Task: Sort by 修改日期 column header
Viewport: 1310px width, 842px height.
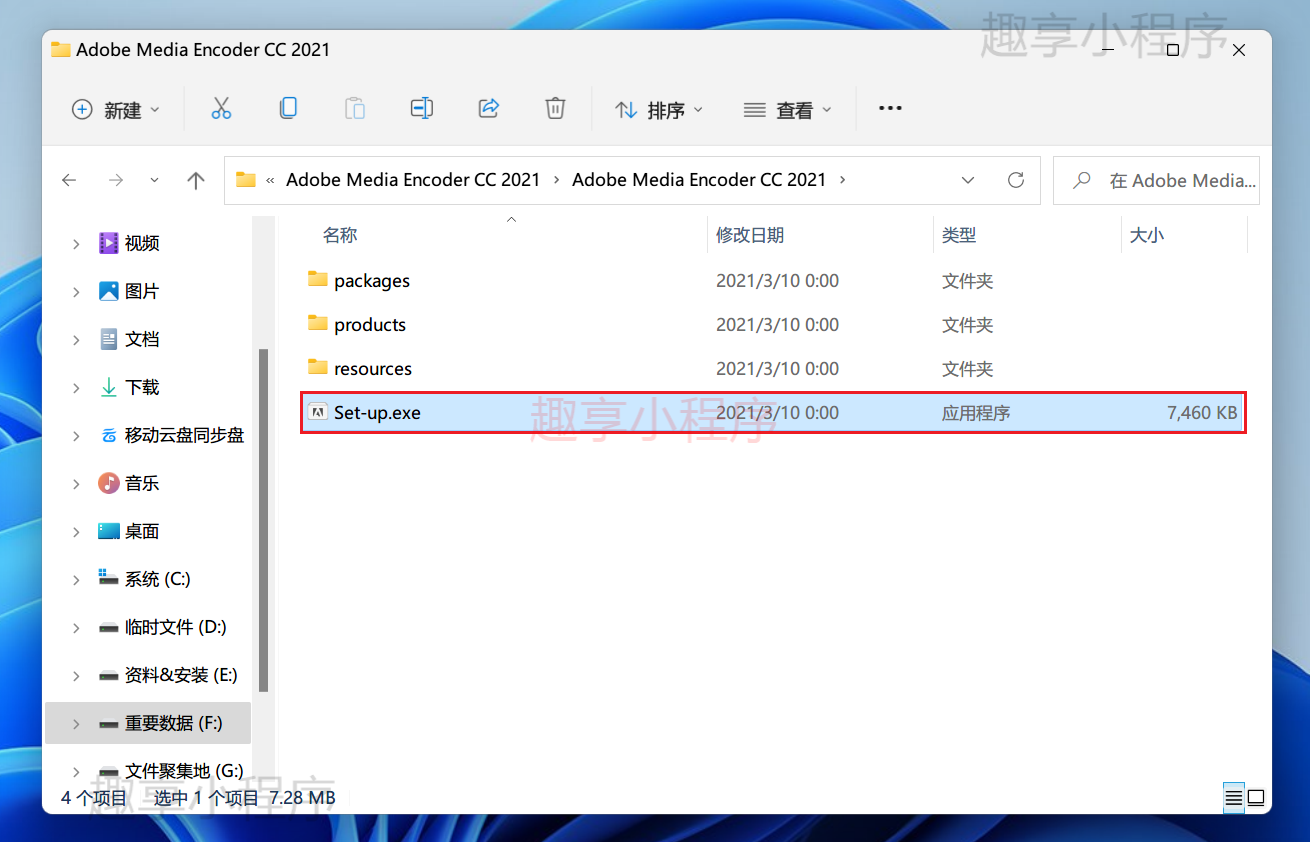Action: (750, 235)
